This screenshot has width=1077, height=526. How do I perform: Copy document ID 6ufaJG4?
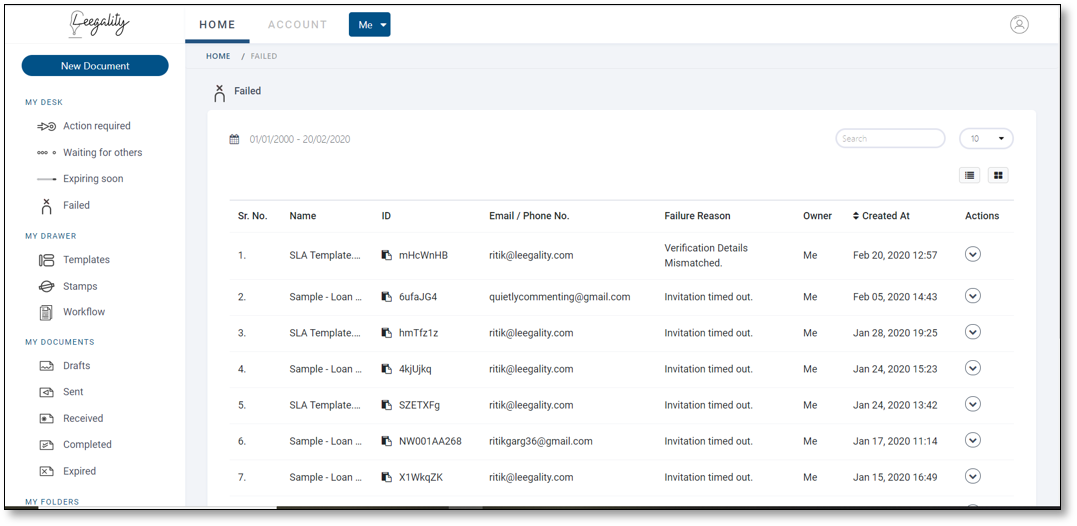click(387, 297)
